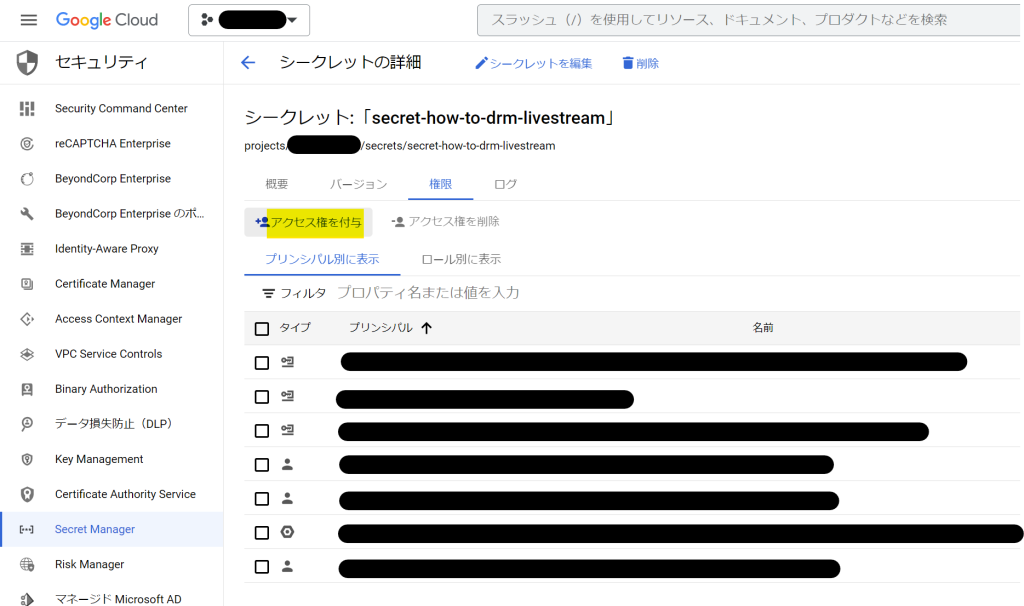Open VPC Service Controls
This screenshot has height=606, width=1024.
[108, 354]
